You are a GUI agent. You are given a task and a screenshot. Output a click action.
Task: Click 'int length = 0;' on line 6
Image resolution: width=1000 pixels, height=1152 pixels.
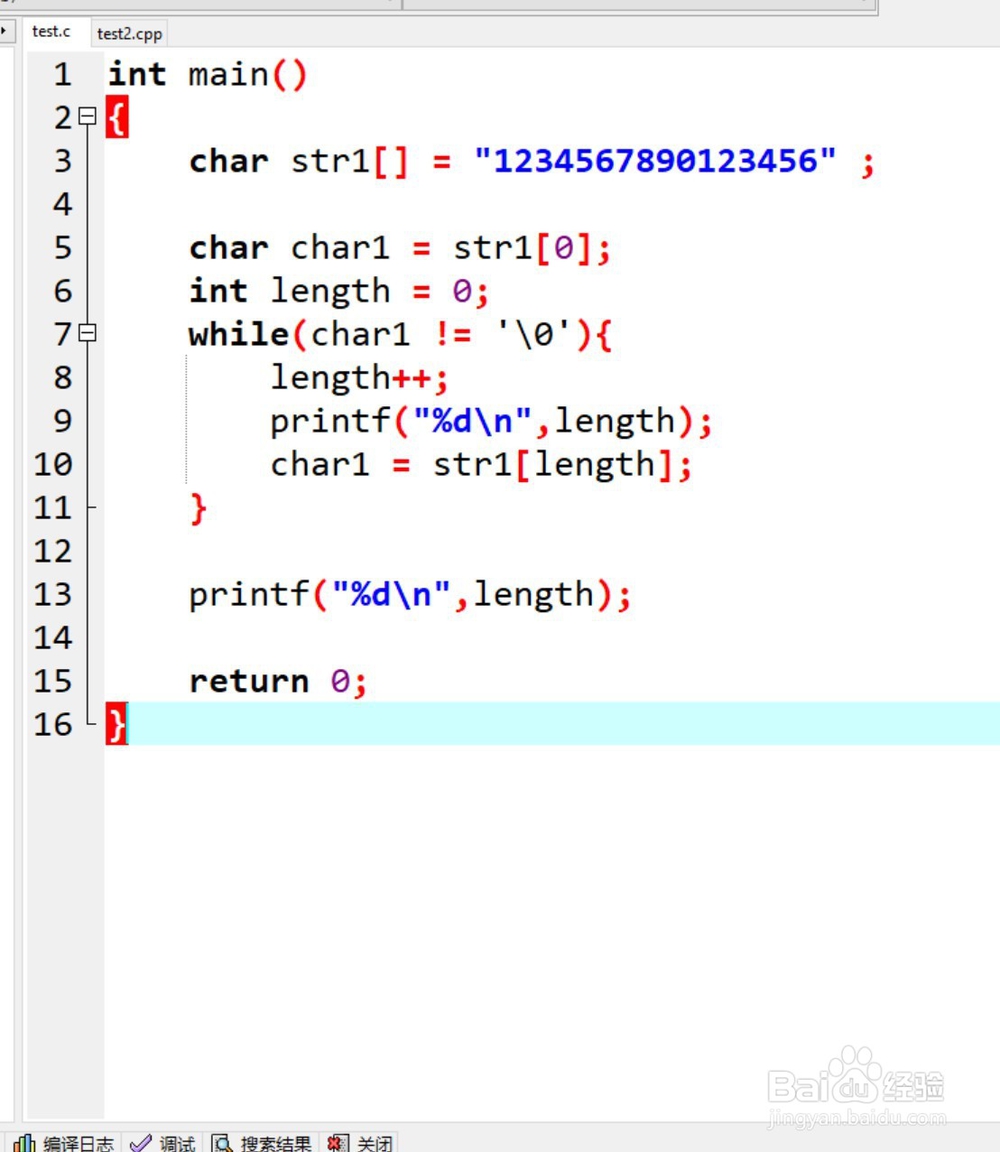pyautogui.click(x=339, y=292)
